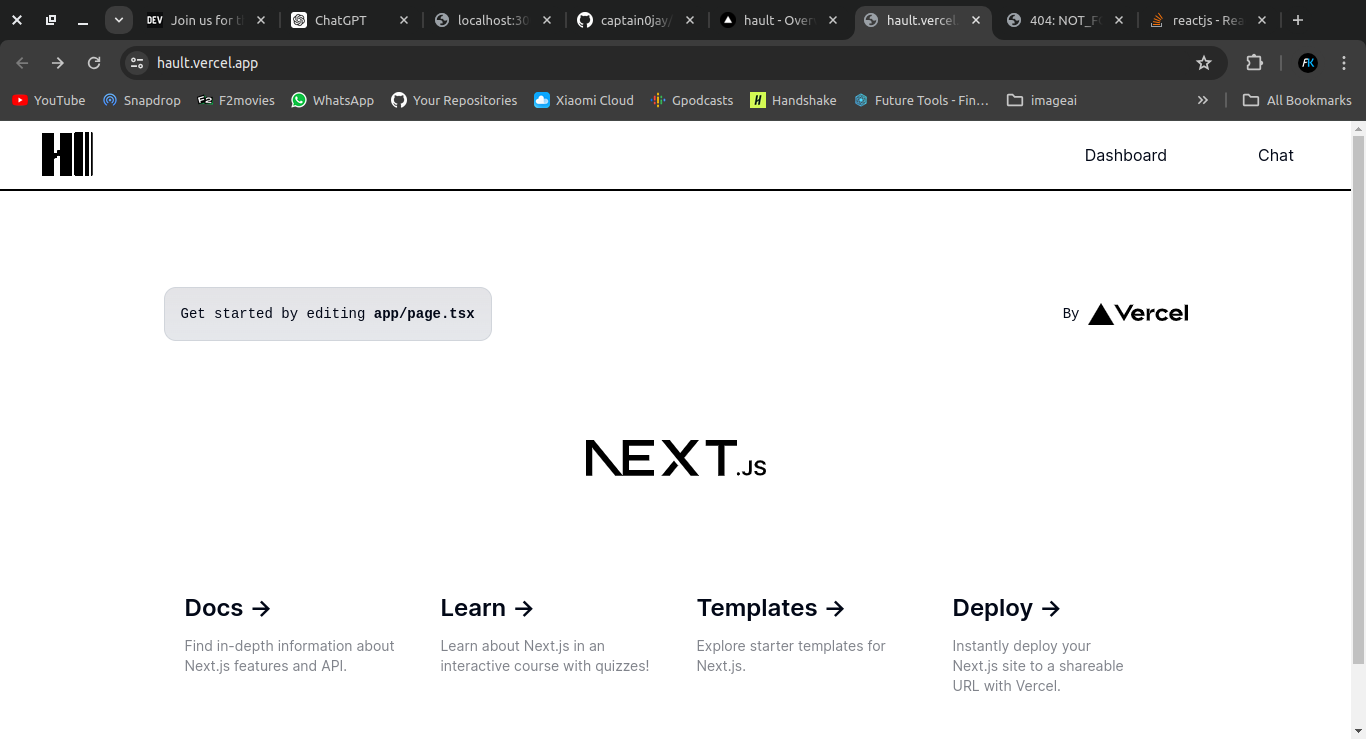Open the Gpodcasts bookmark
Screen dimensions: 1366x739
click(692, 100)
